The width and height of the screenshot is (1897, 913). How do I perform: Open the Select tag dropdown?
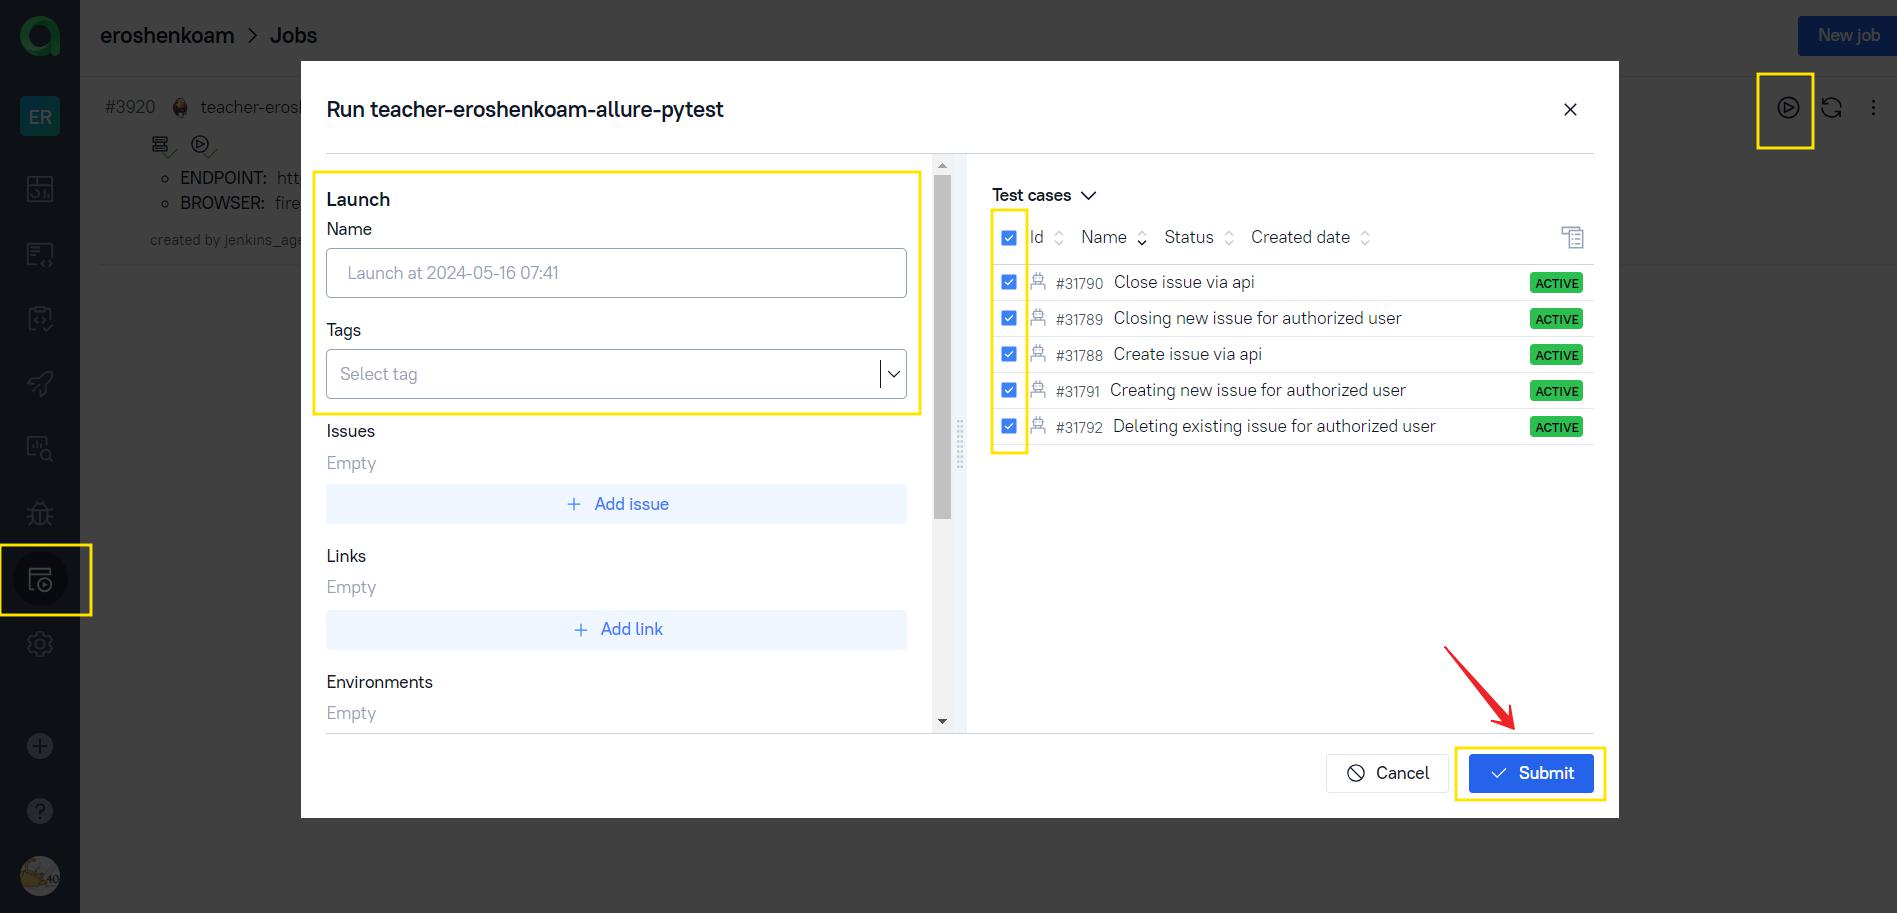click(x=616, y=374)
